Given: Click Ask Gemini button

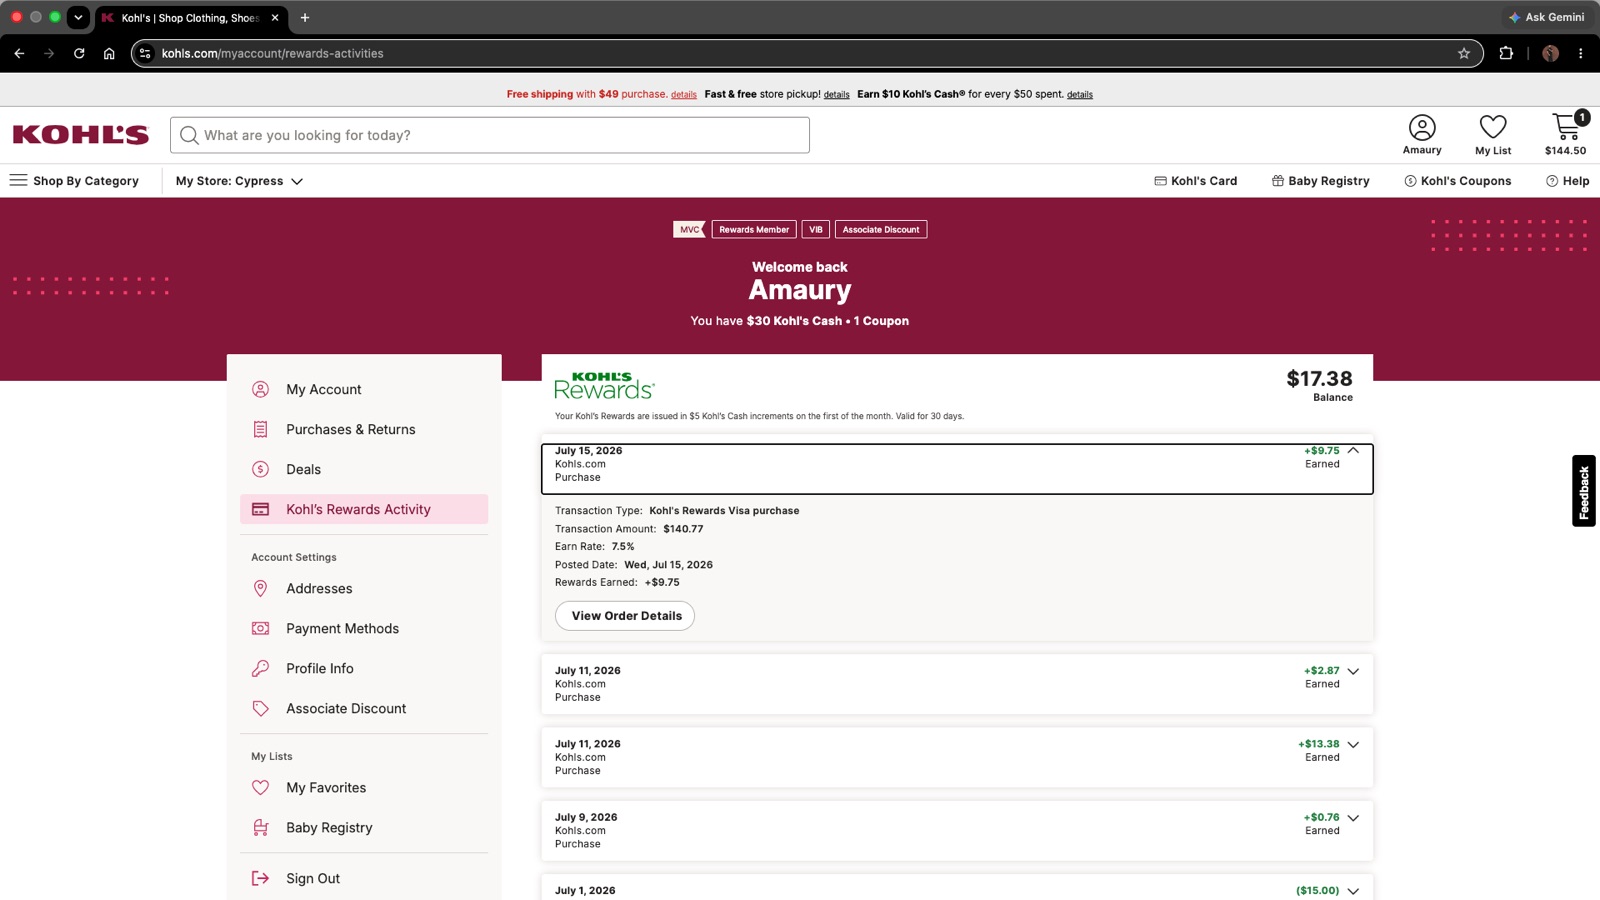Looking at the screenshot, I should coord(1546,17).
